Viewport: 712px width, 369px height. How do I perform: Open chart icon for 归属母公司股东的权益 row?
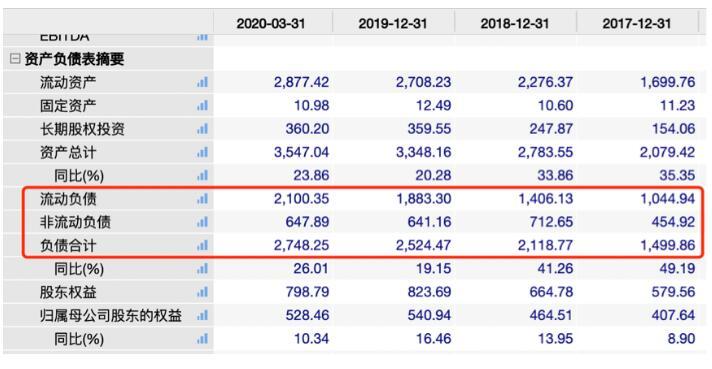coord(203,315)
